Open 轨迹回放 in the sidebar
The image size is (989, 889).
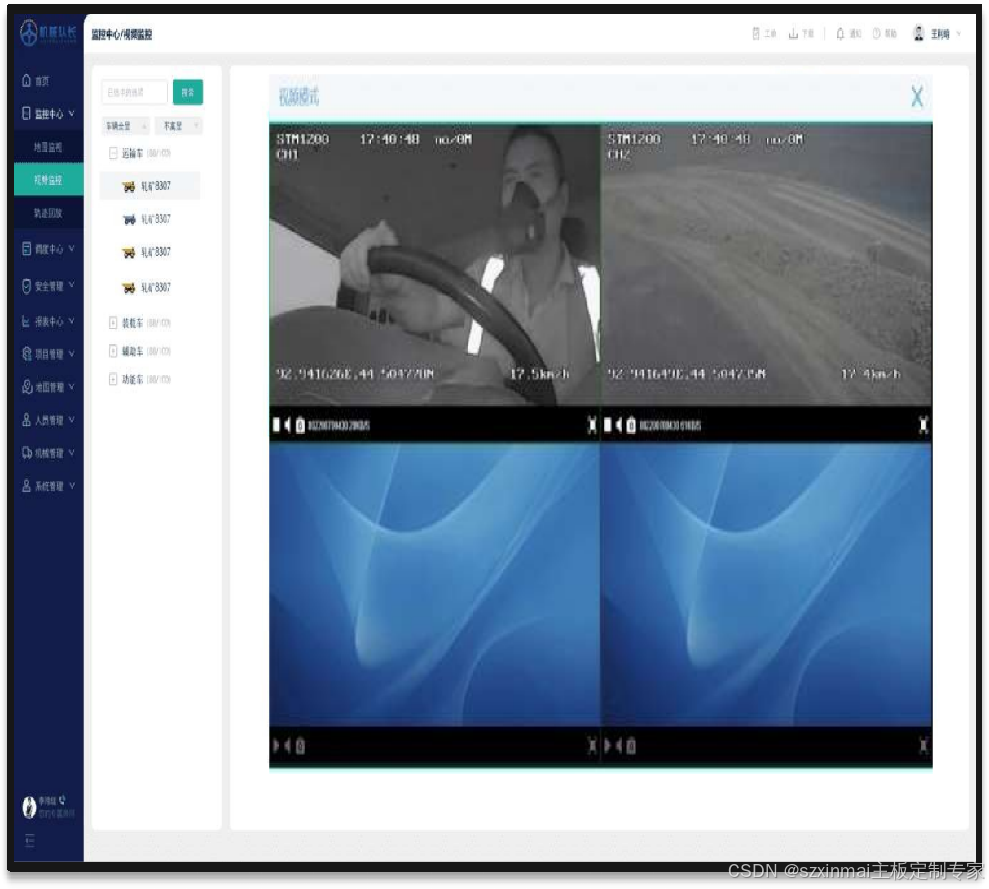(x=48, y=214)
